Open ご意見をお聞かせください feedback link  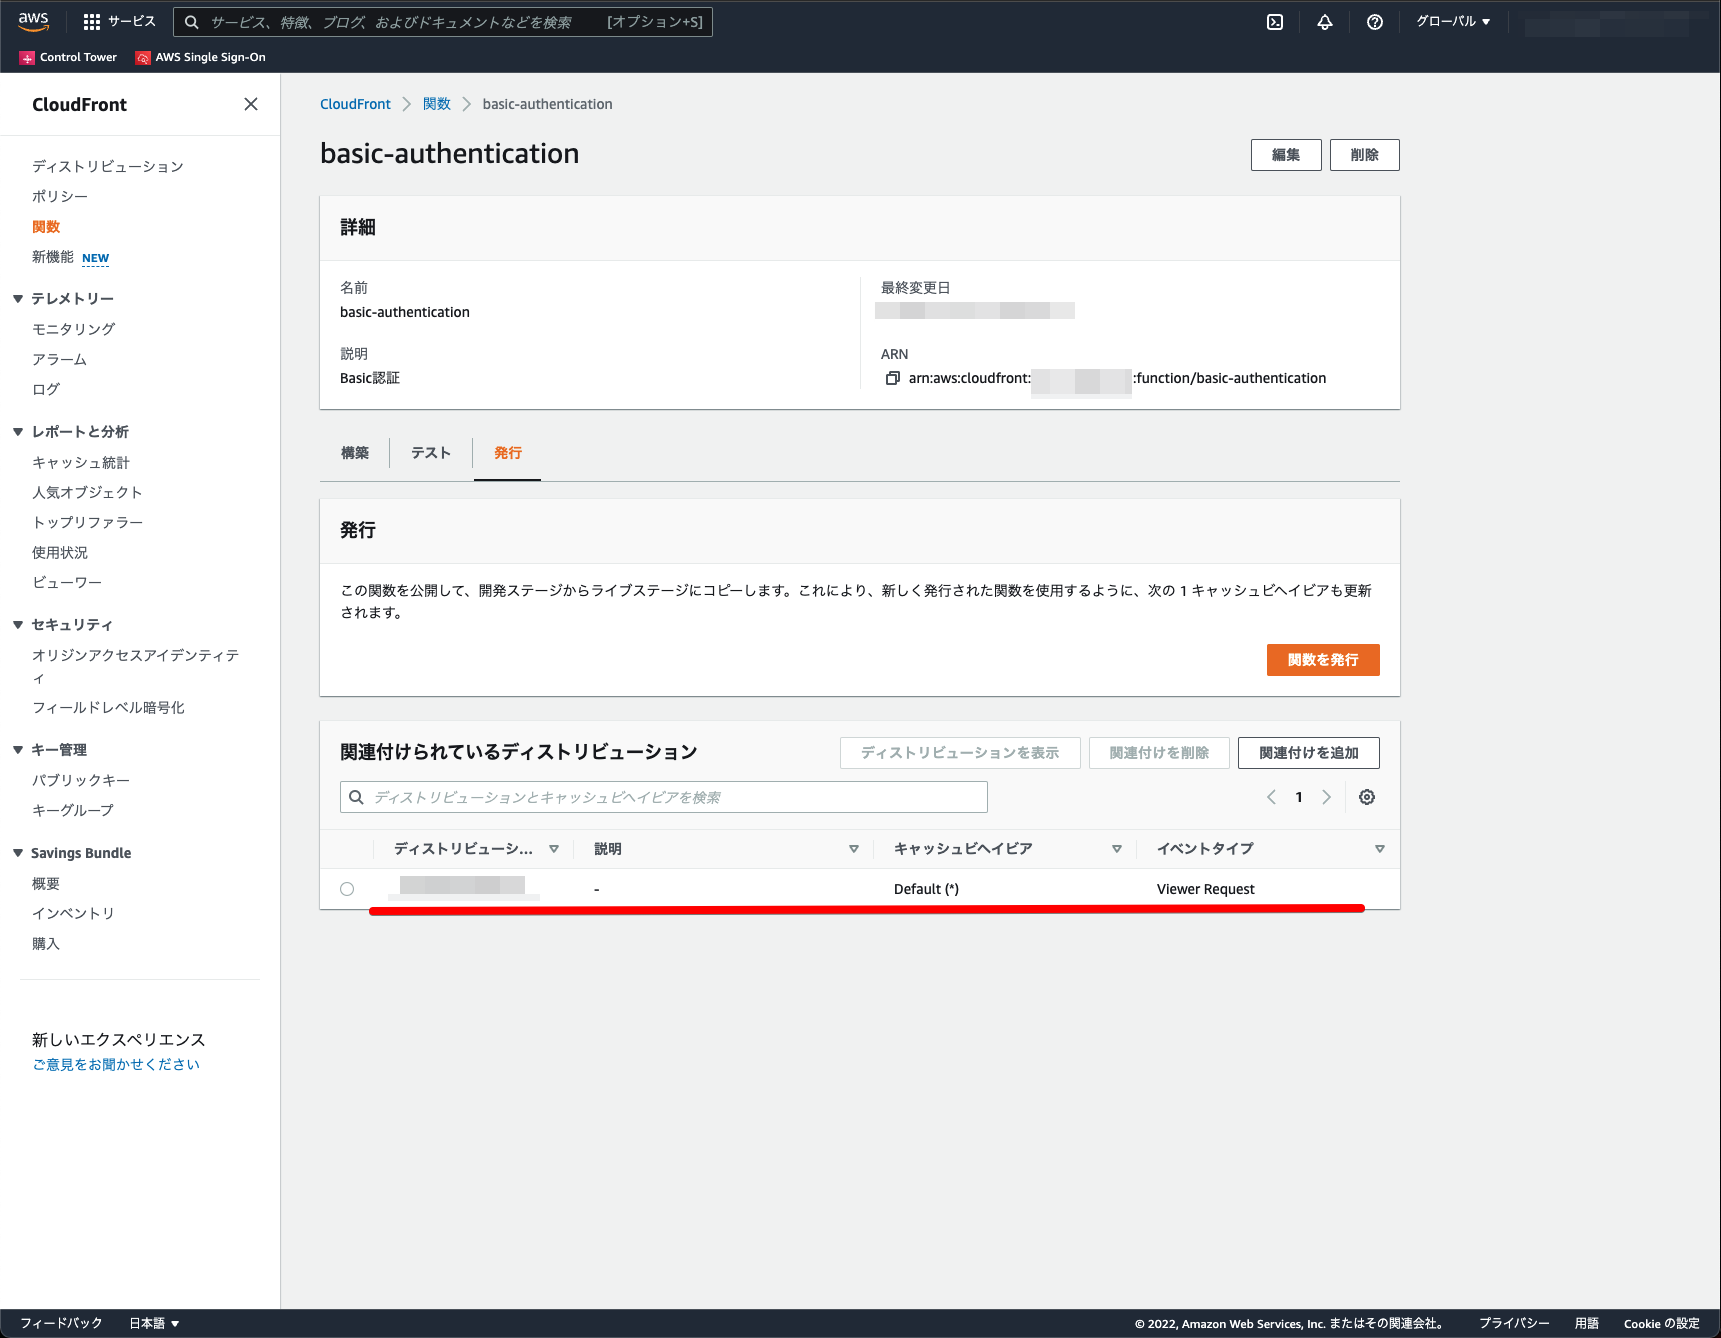point(116,1064)
